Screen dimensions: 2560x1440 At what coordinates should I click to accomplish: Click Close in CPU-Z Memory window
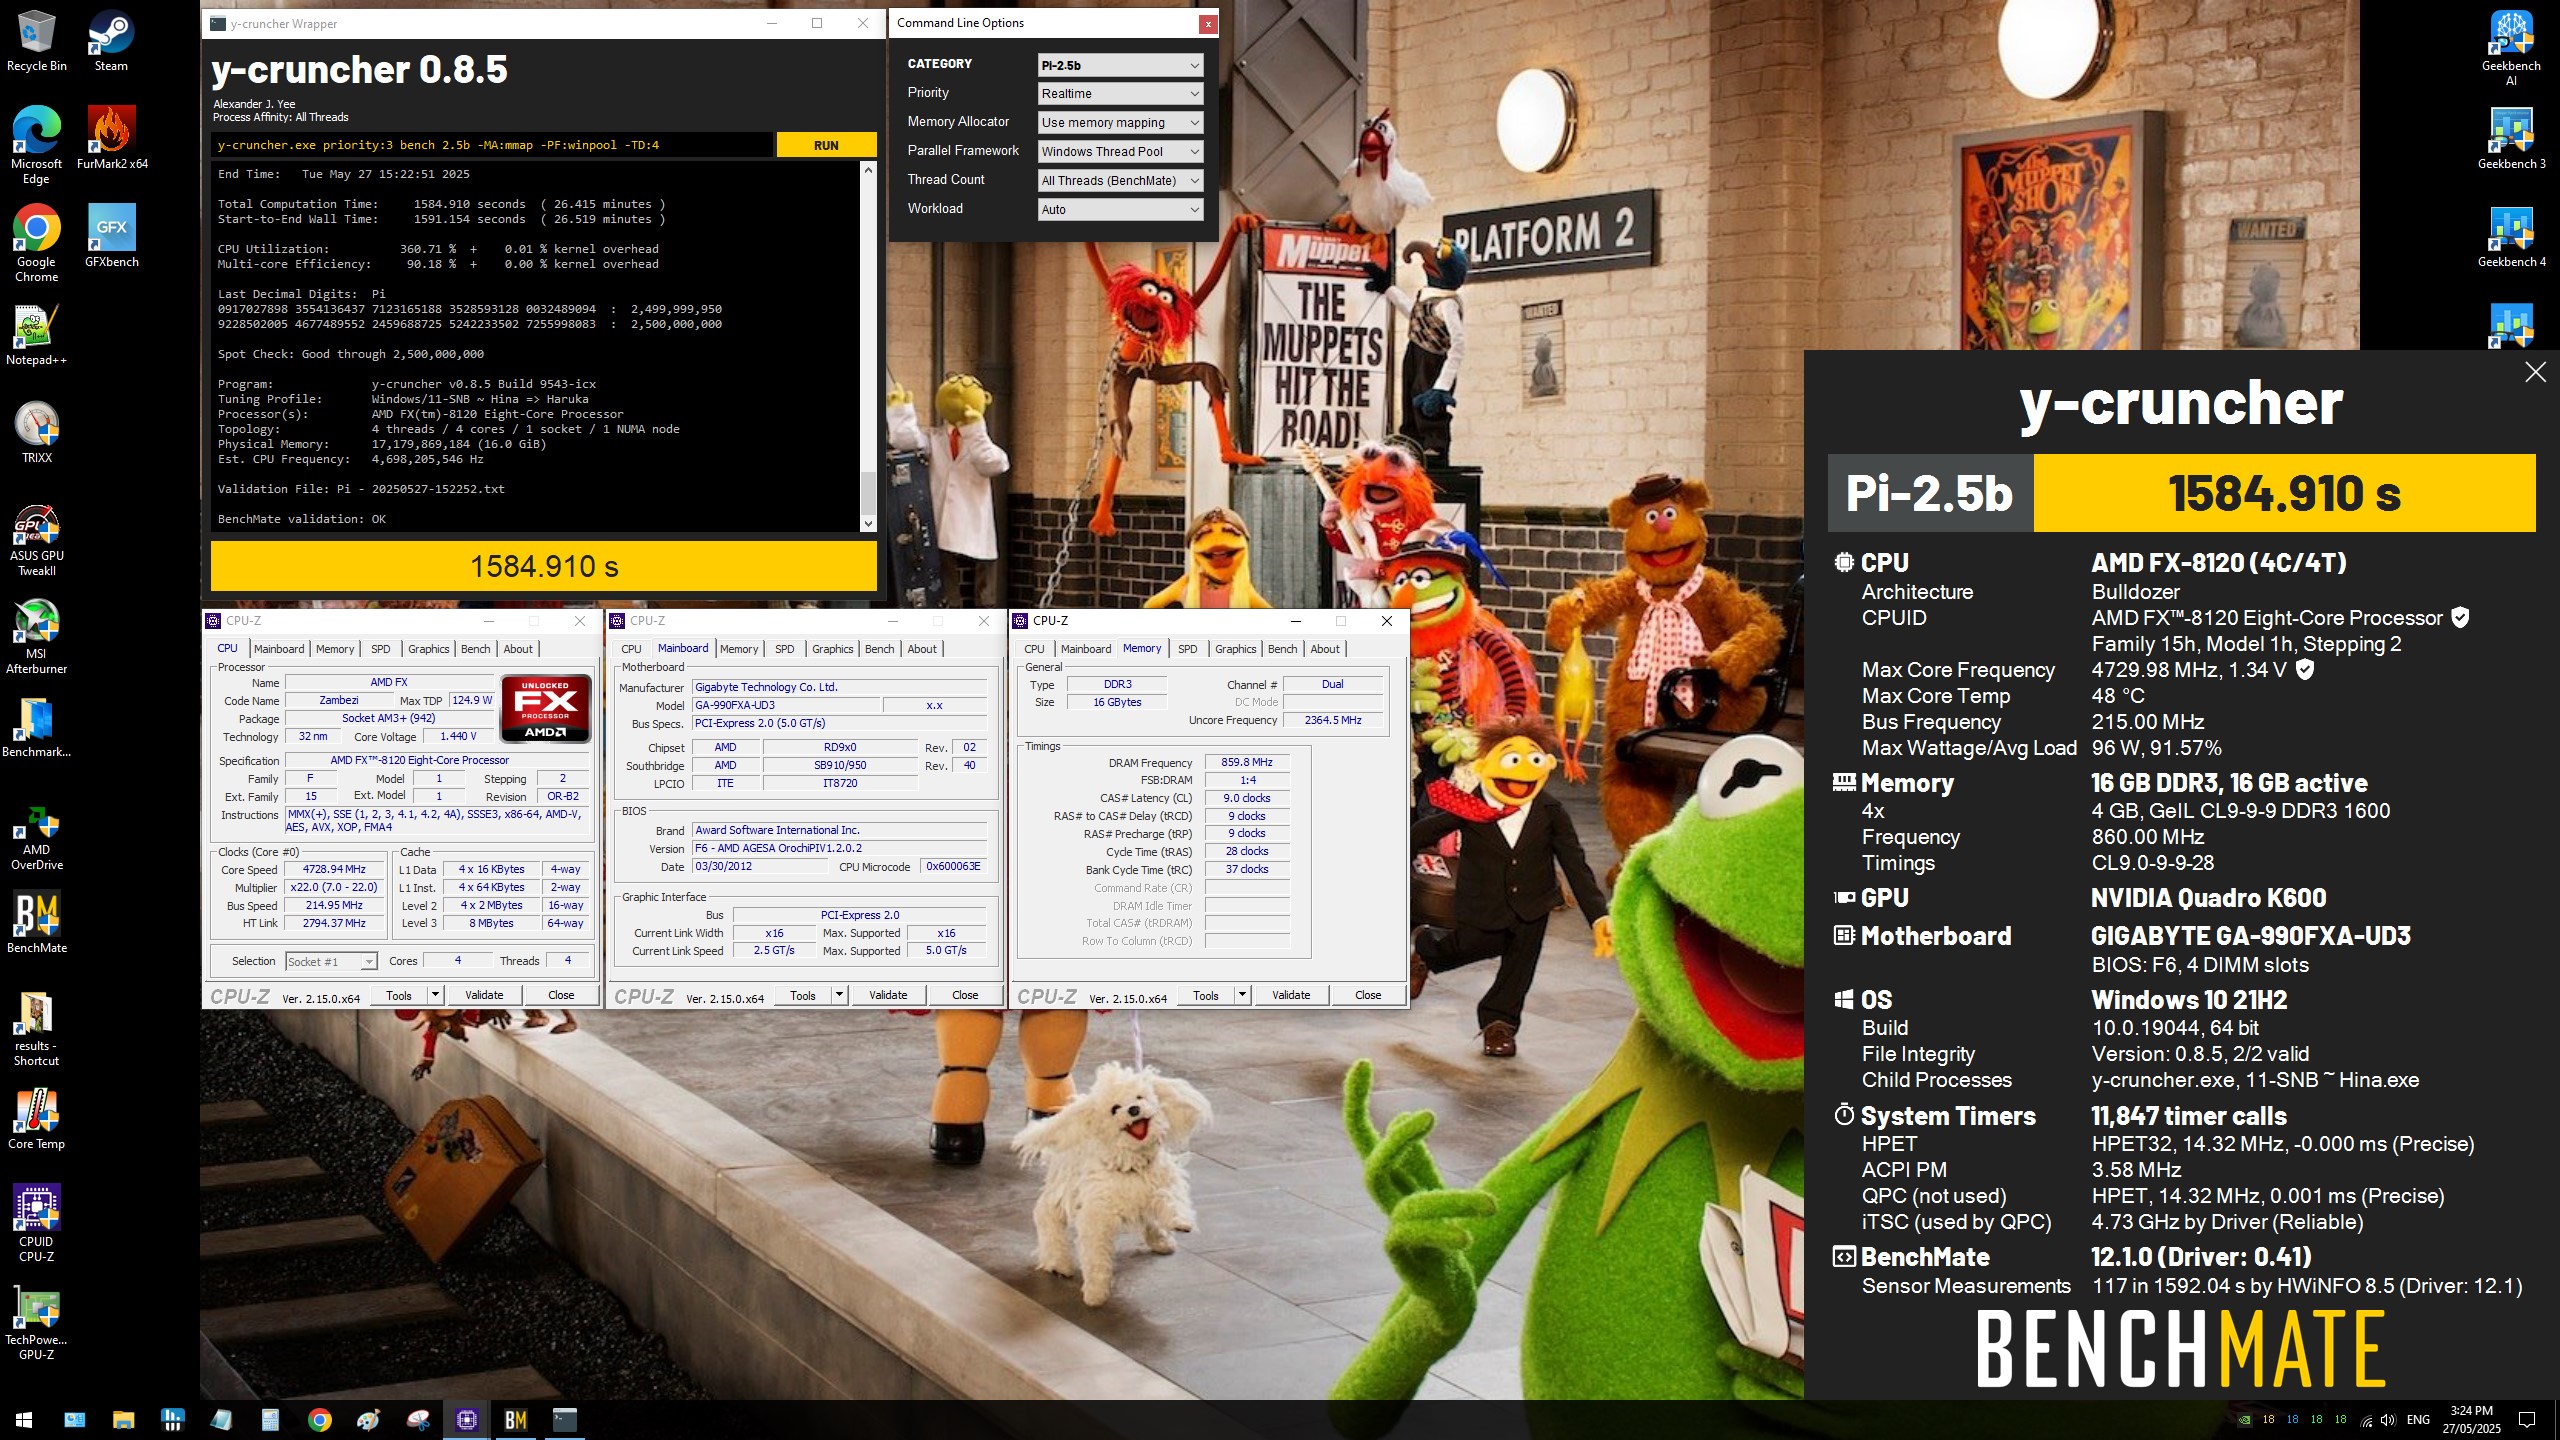pos(1368,995)
